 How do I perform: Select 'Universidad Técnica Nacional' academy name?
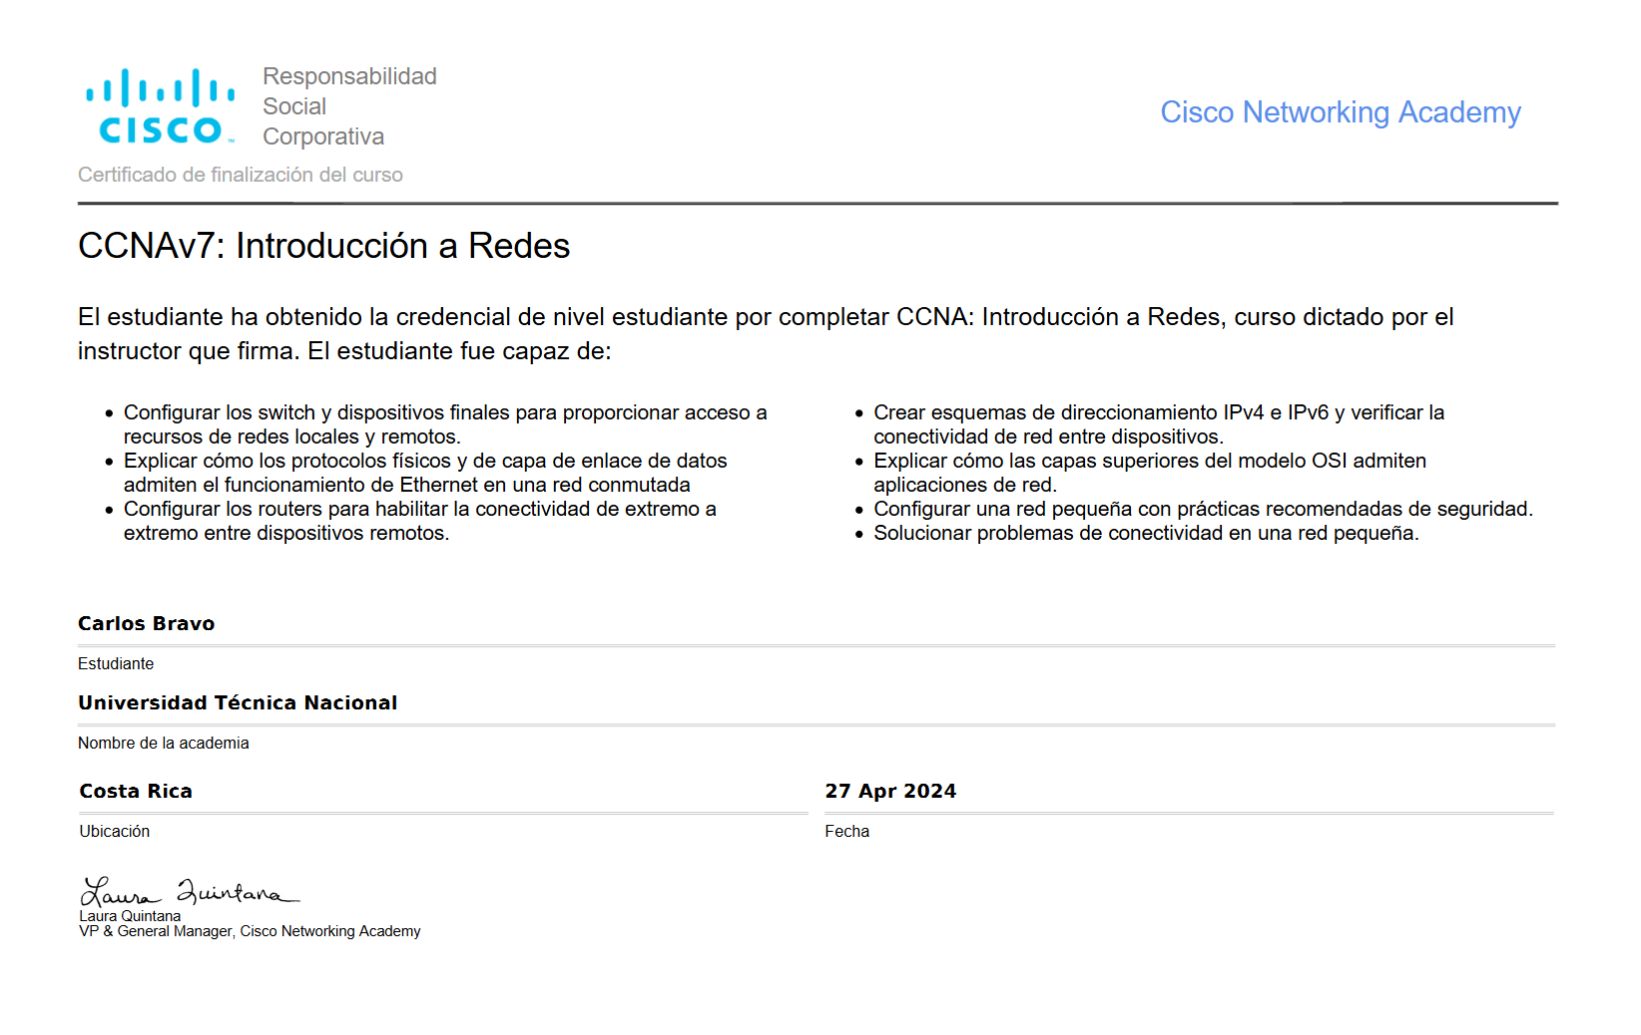238,703
